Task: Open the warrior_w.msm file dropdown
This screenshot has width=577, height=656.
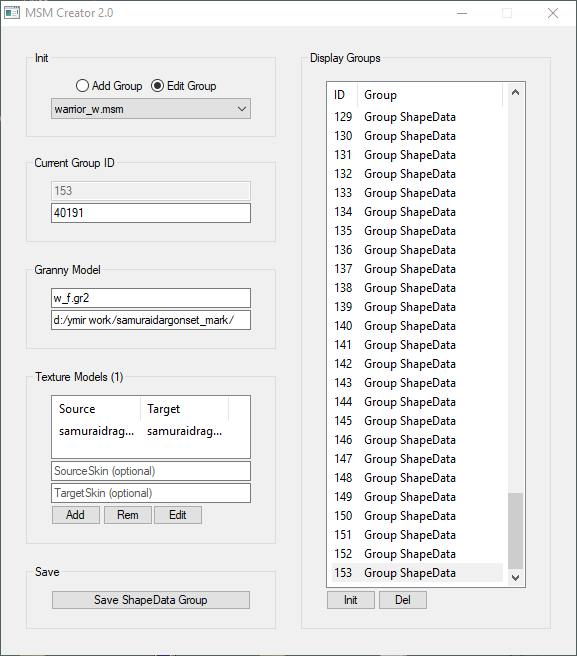Action: [151, 109]
